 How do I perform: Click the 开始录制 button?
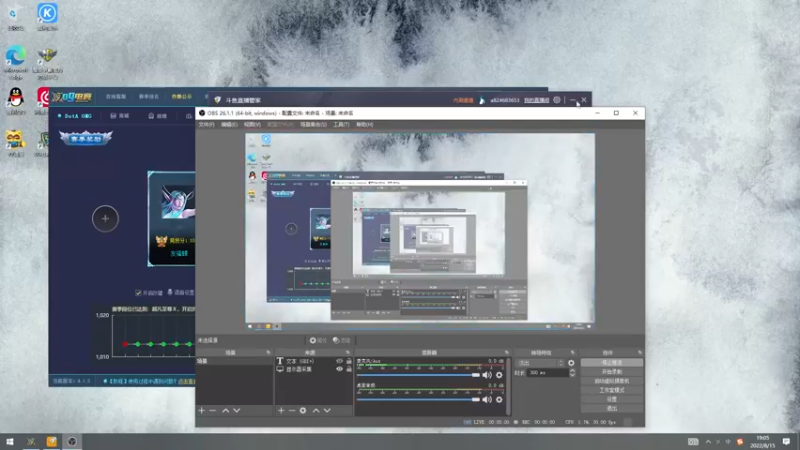pos(612,372)
